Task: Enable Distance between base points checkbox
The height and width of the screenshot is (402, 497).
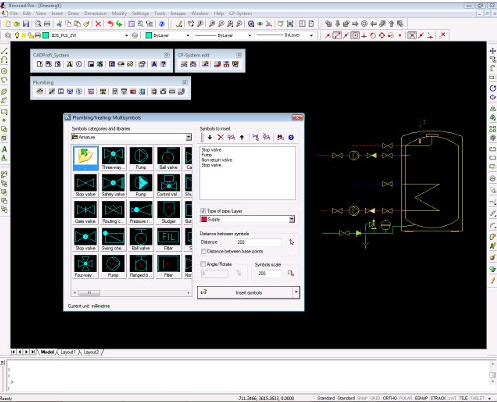Action: click(203, 251)
